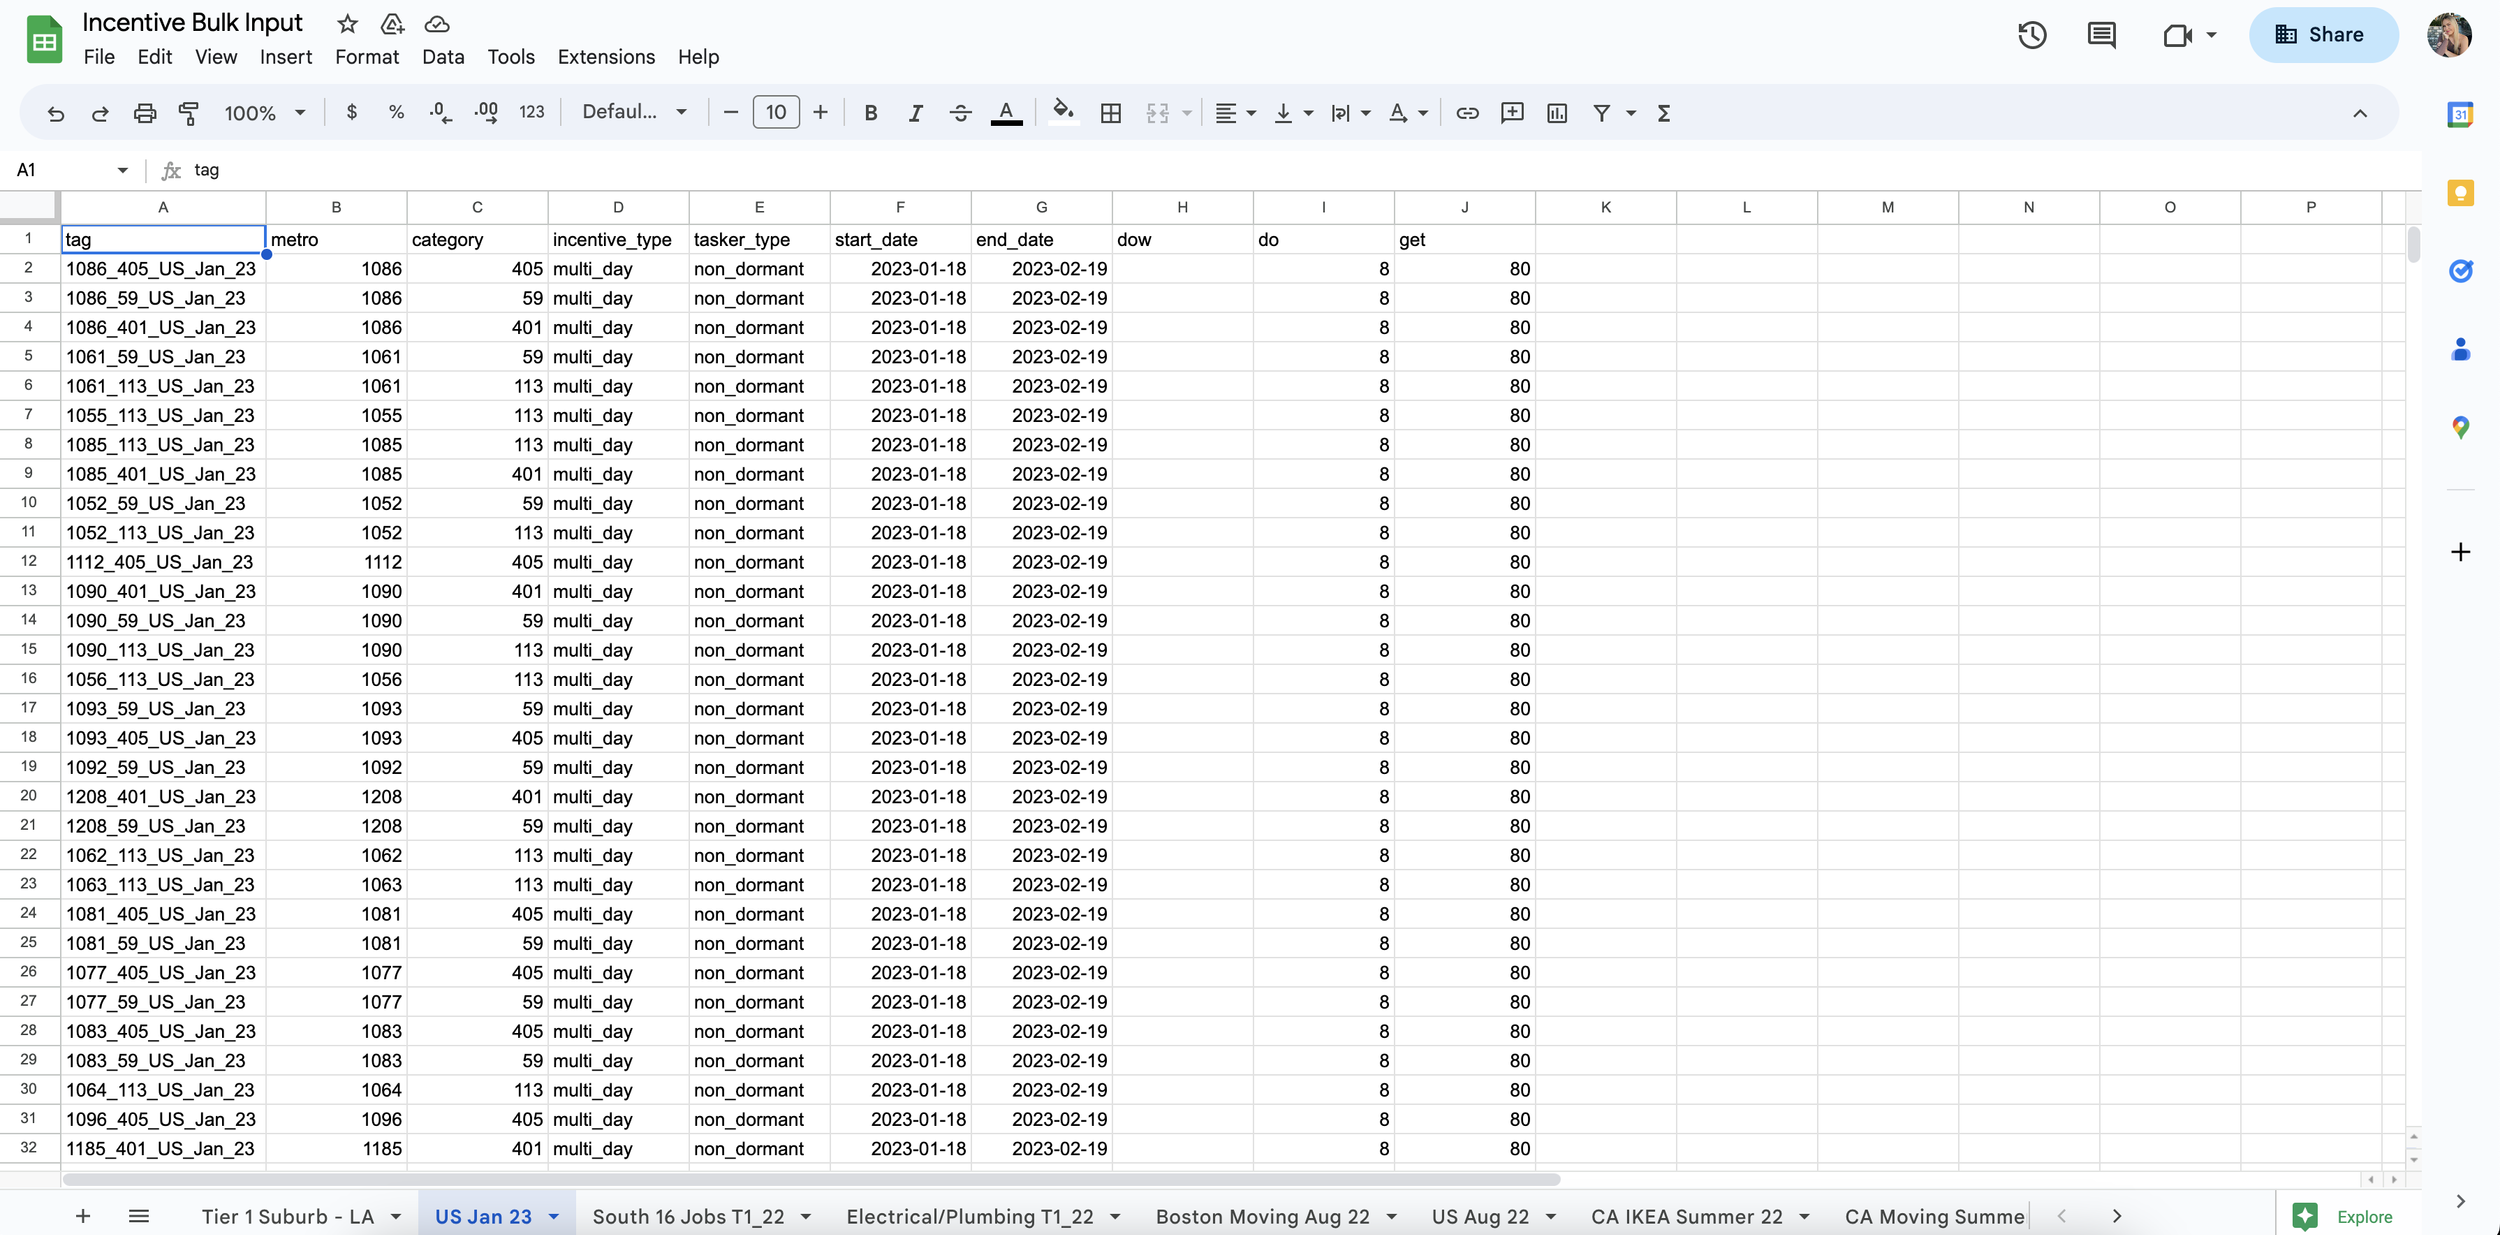Image resolution: width=2500 pixels, height=1235 pixels.
Task: Open the font family dropdown
Action: click(x=634, y=113)
